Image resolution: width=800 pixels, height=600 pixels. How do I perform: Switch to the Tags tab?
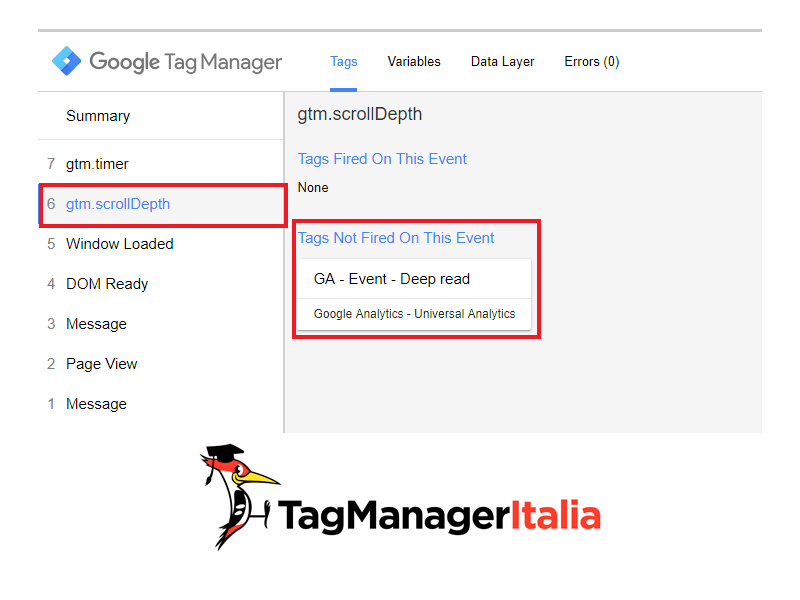343,62
